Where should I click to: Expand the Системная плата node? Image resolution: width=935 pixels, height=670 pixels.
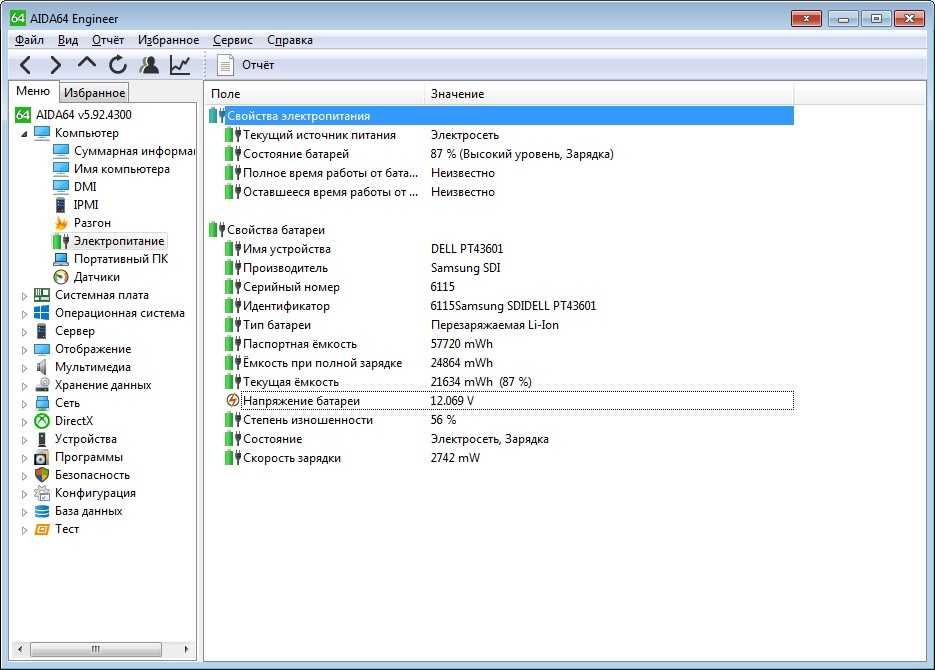pos(24,296)
